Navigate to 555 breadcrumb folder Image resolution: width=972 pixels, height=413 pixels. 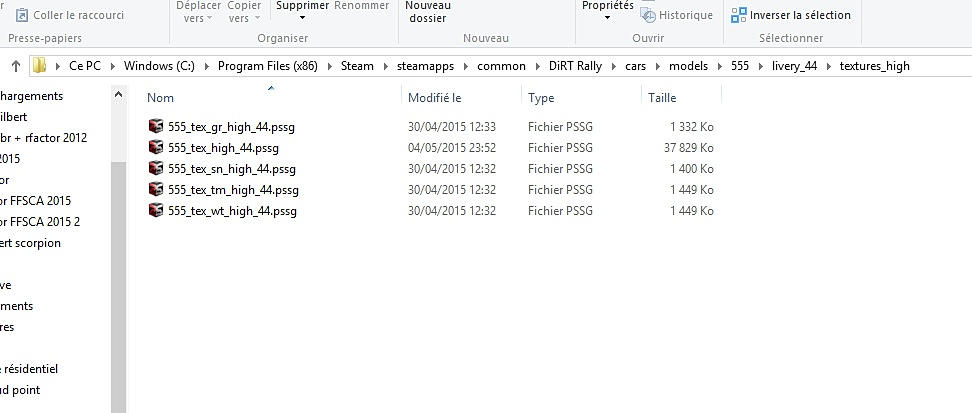tap(740, 66)
